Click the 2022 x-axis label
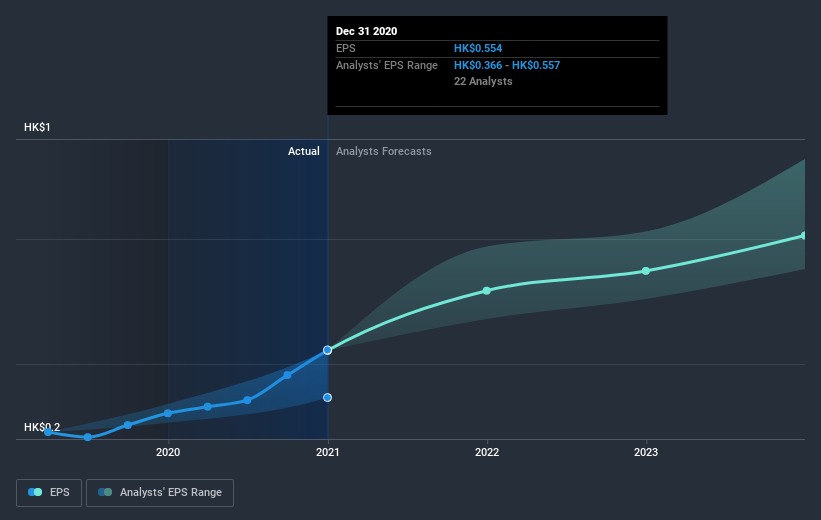821x520 pixels. [486, 452]
